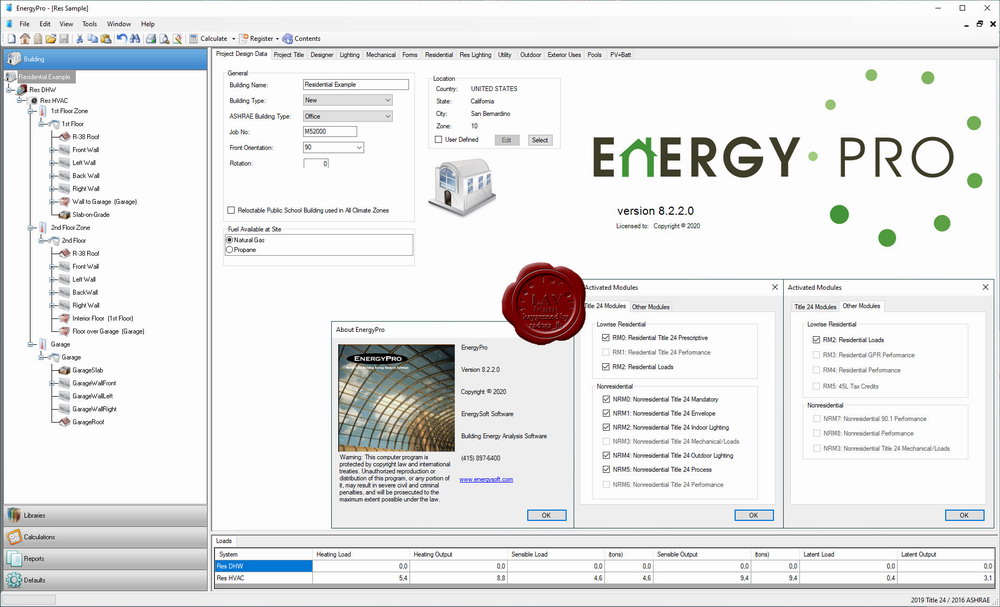Open the Register dropdown arrow
The width and height of the screenshot is (1000, 607).
coord(278,39)
